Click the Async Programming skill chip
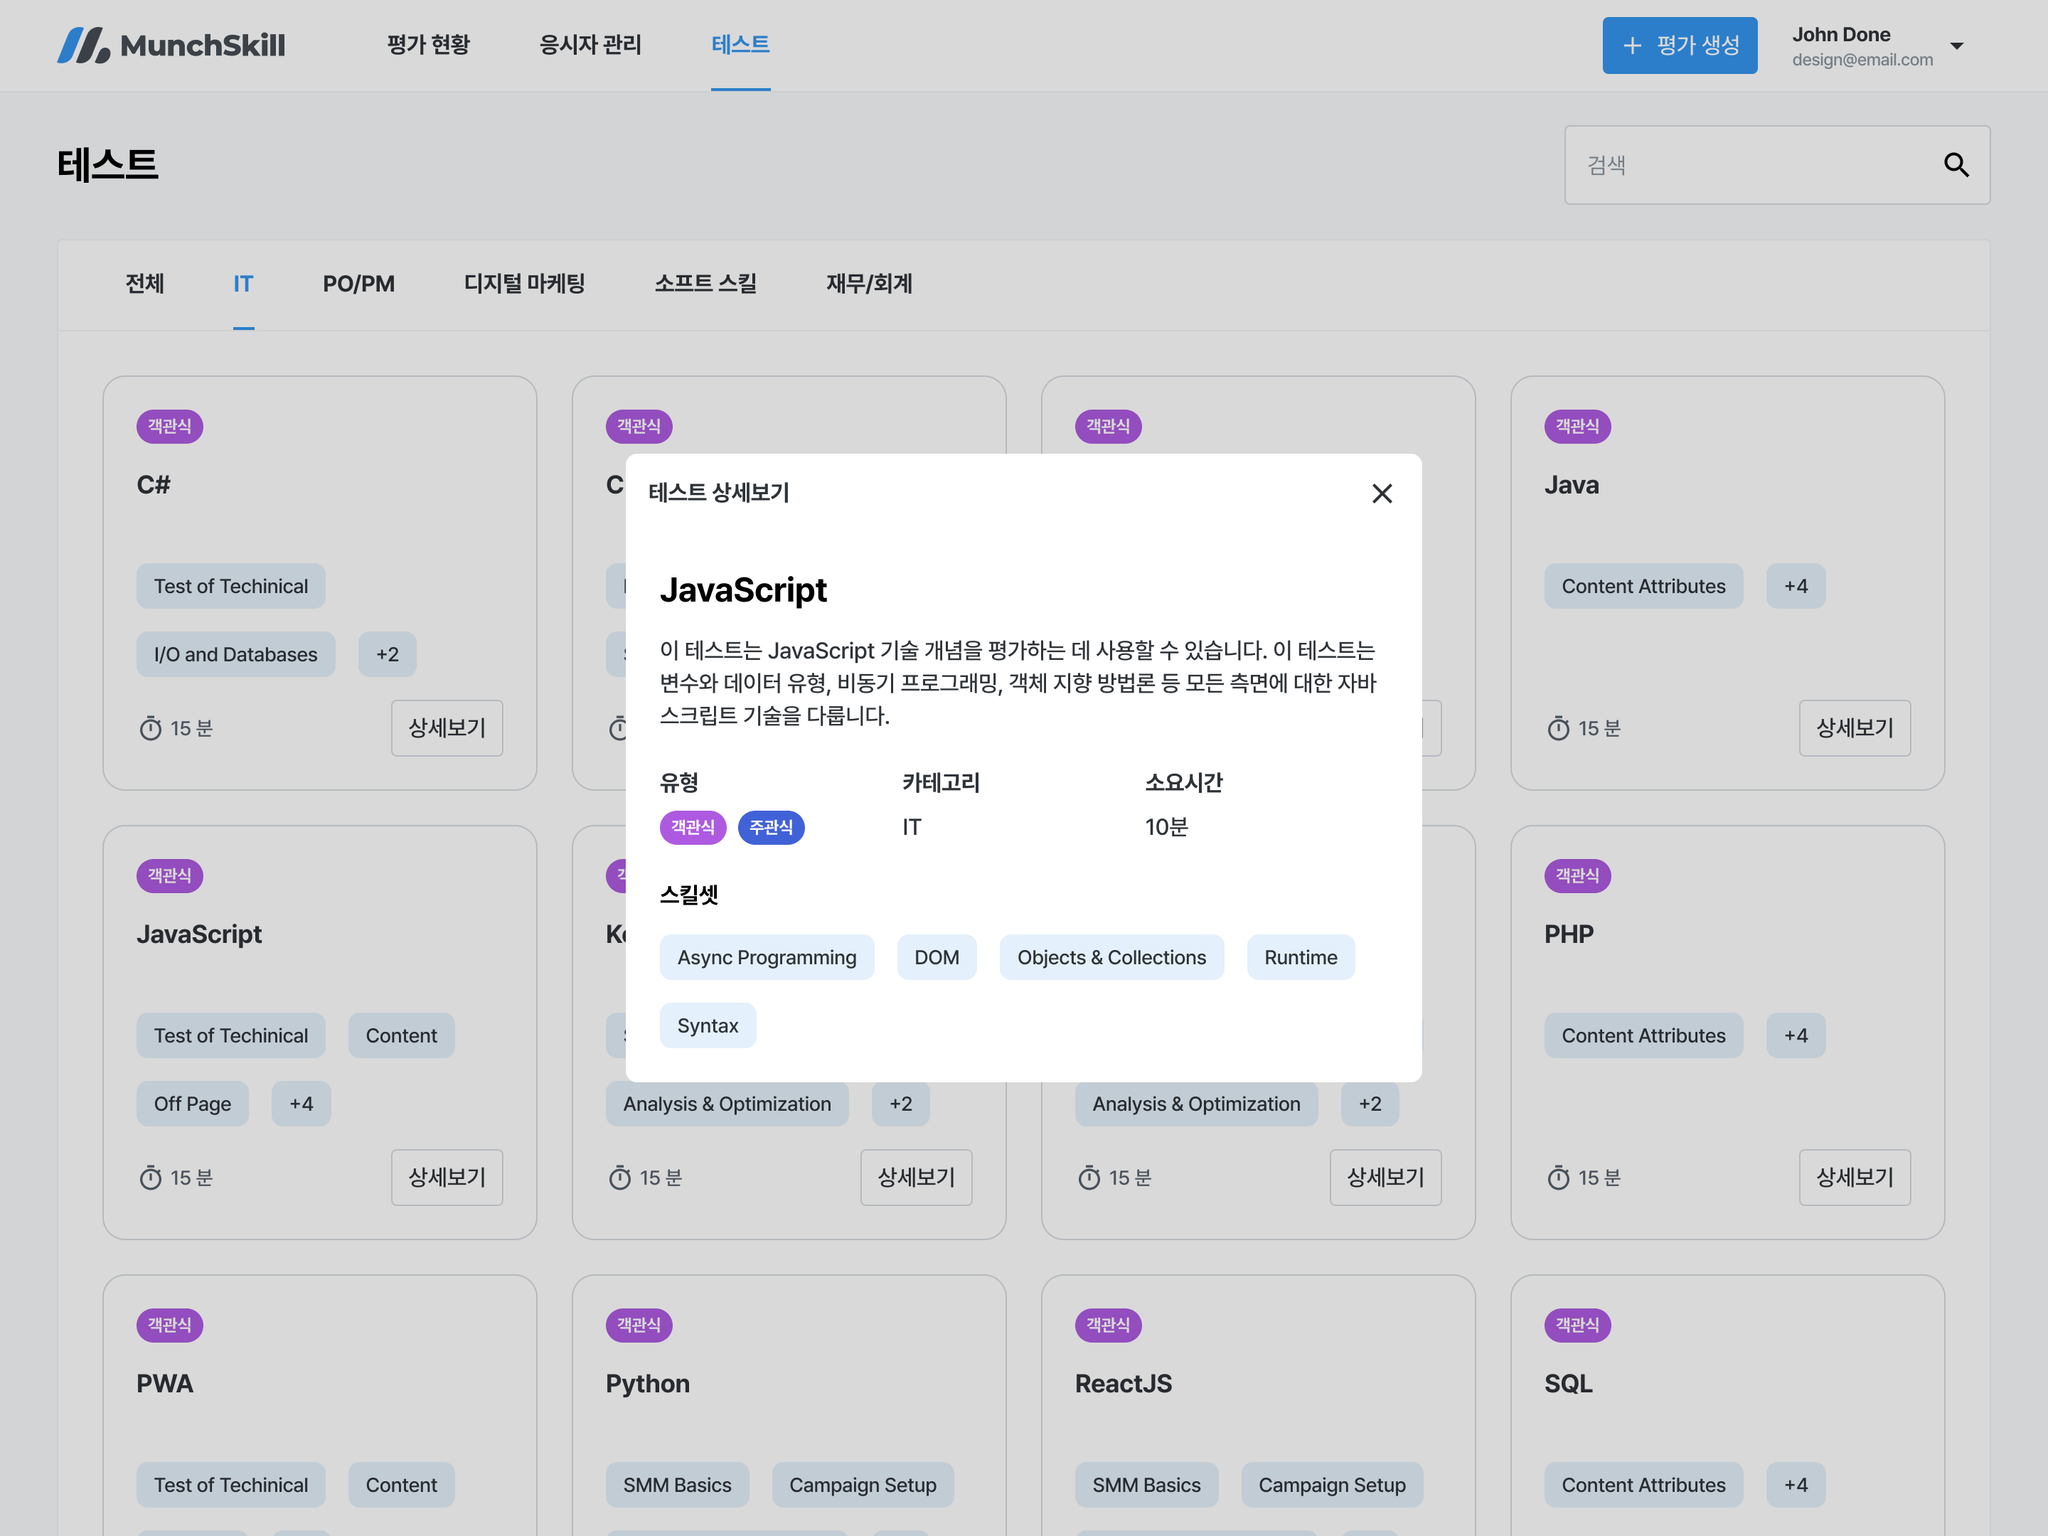The width and height of the screenshot is (2048, 1536). pos(766,957)
